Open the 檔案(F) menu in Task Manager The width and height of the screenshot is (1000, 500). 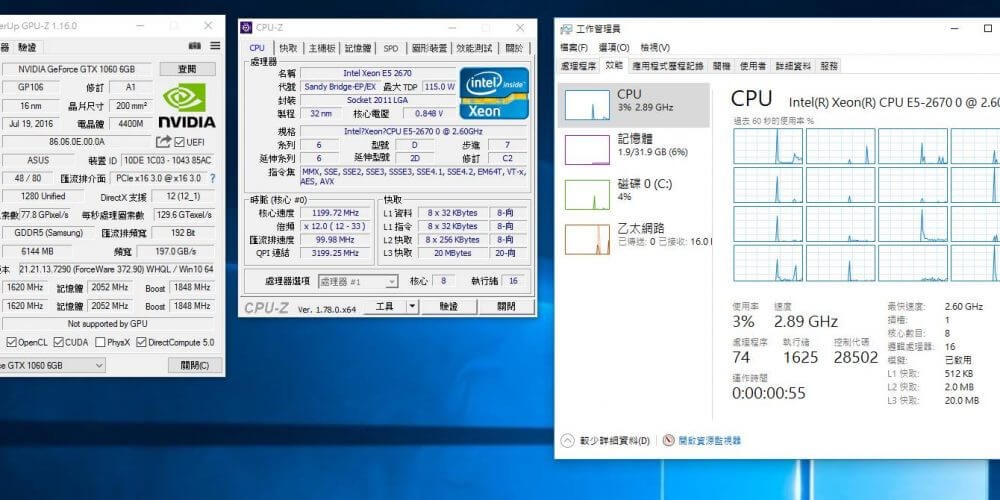(573, 48)
